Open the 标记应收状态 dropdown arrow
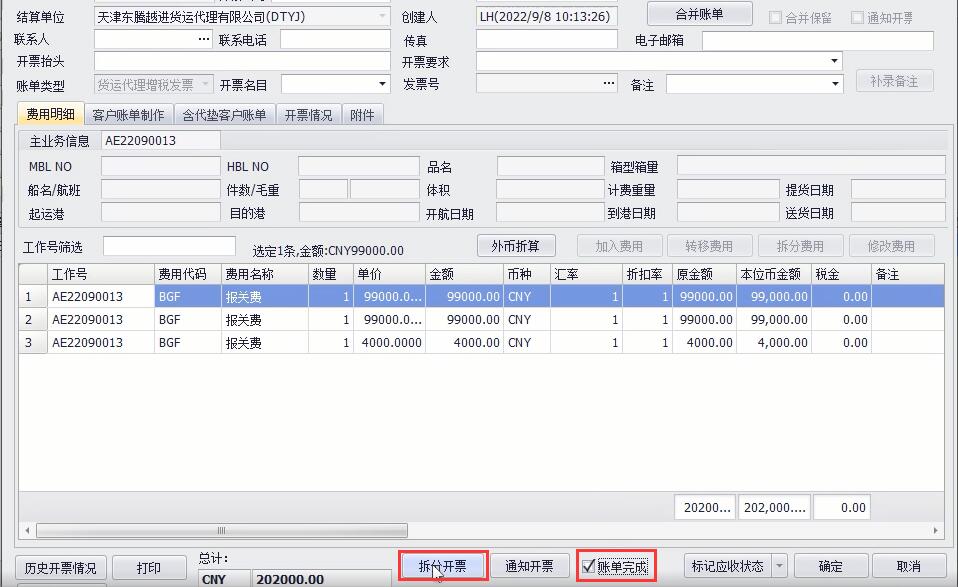 coord(779,566)
